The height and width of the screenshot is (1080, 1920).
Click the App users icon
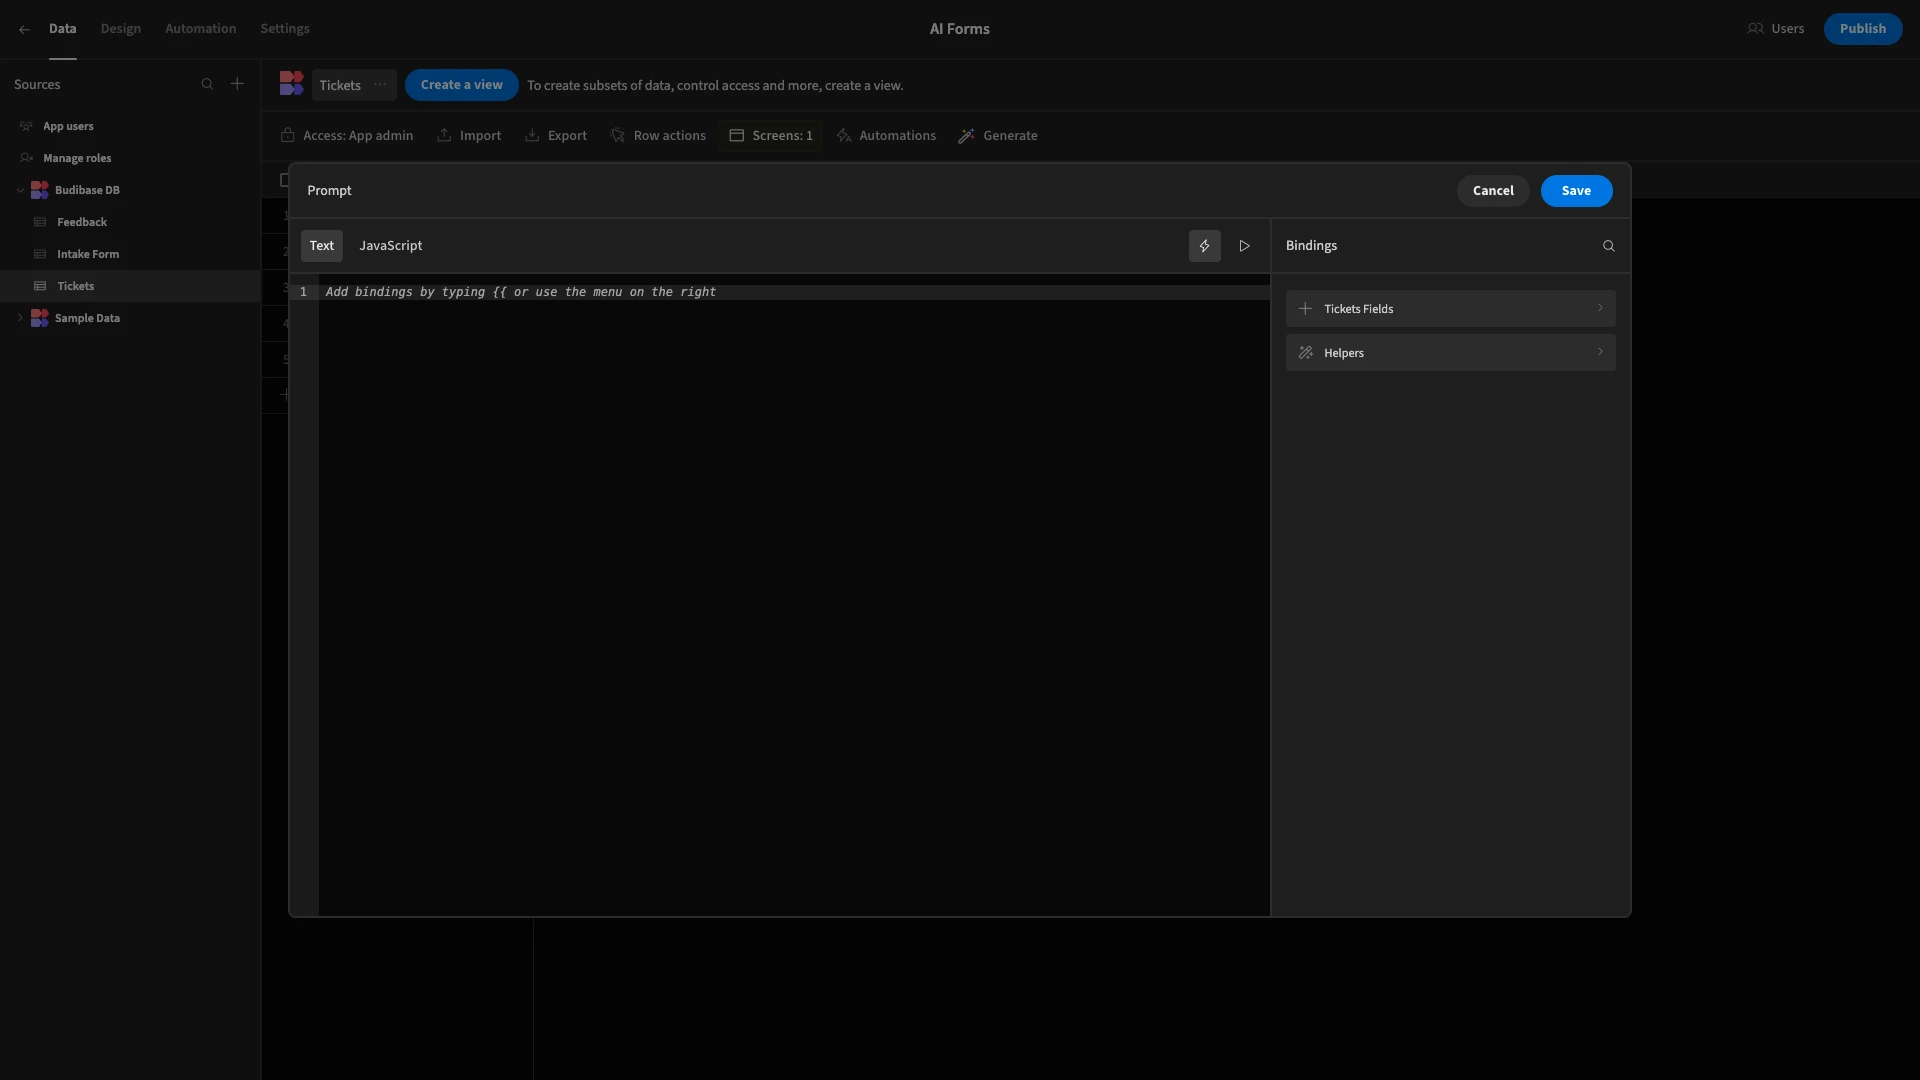pyautogui.click(x=27, y=126)
